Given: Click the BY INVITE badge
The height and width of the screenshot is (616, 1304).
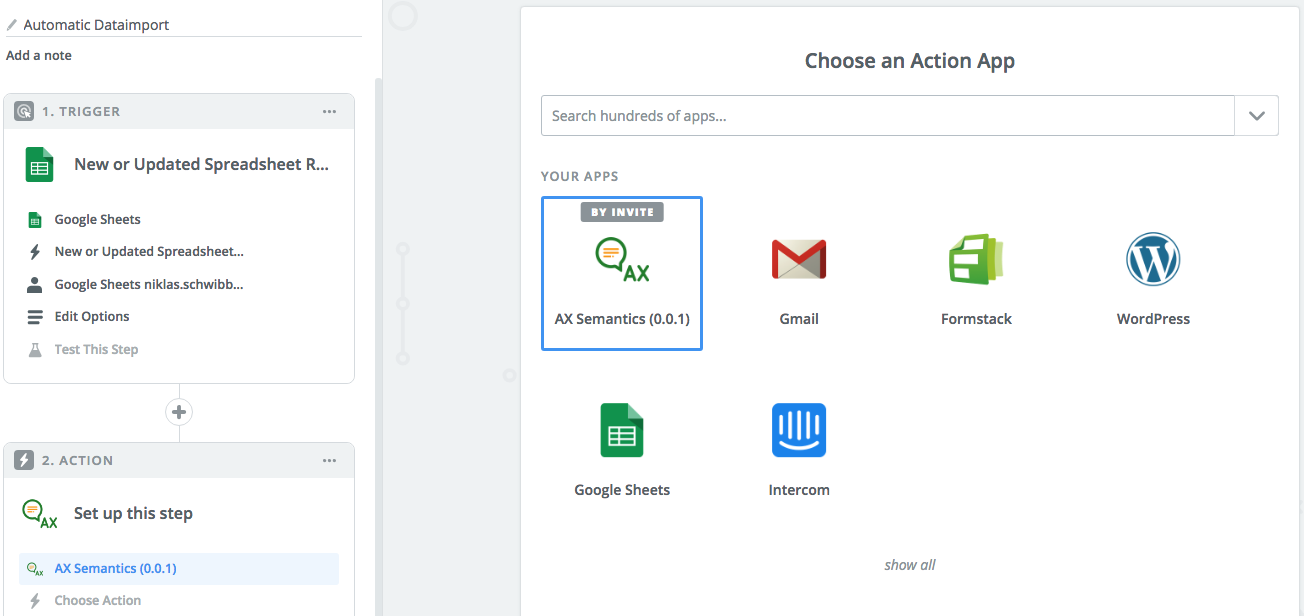Looking at the screenshot, I should (622, 212).
